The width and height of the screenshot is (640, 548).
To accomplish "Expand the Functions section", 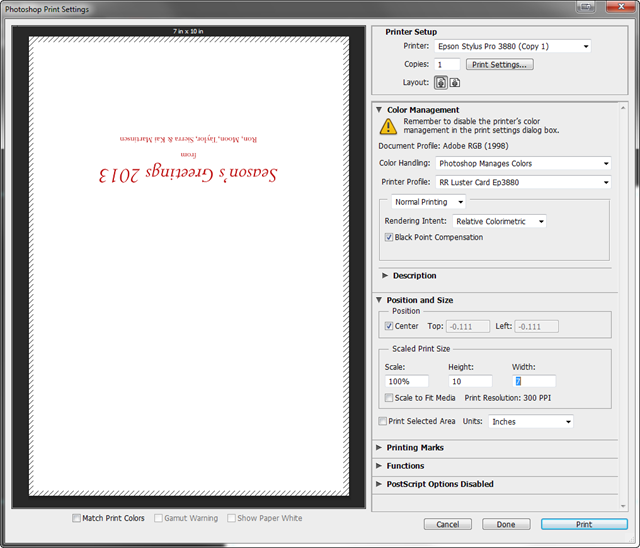I will (379, 466).
